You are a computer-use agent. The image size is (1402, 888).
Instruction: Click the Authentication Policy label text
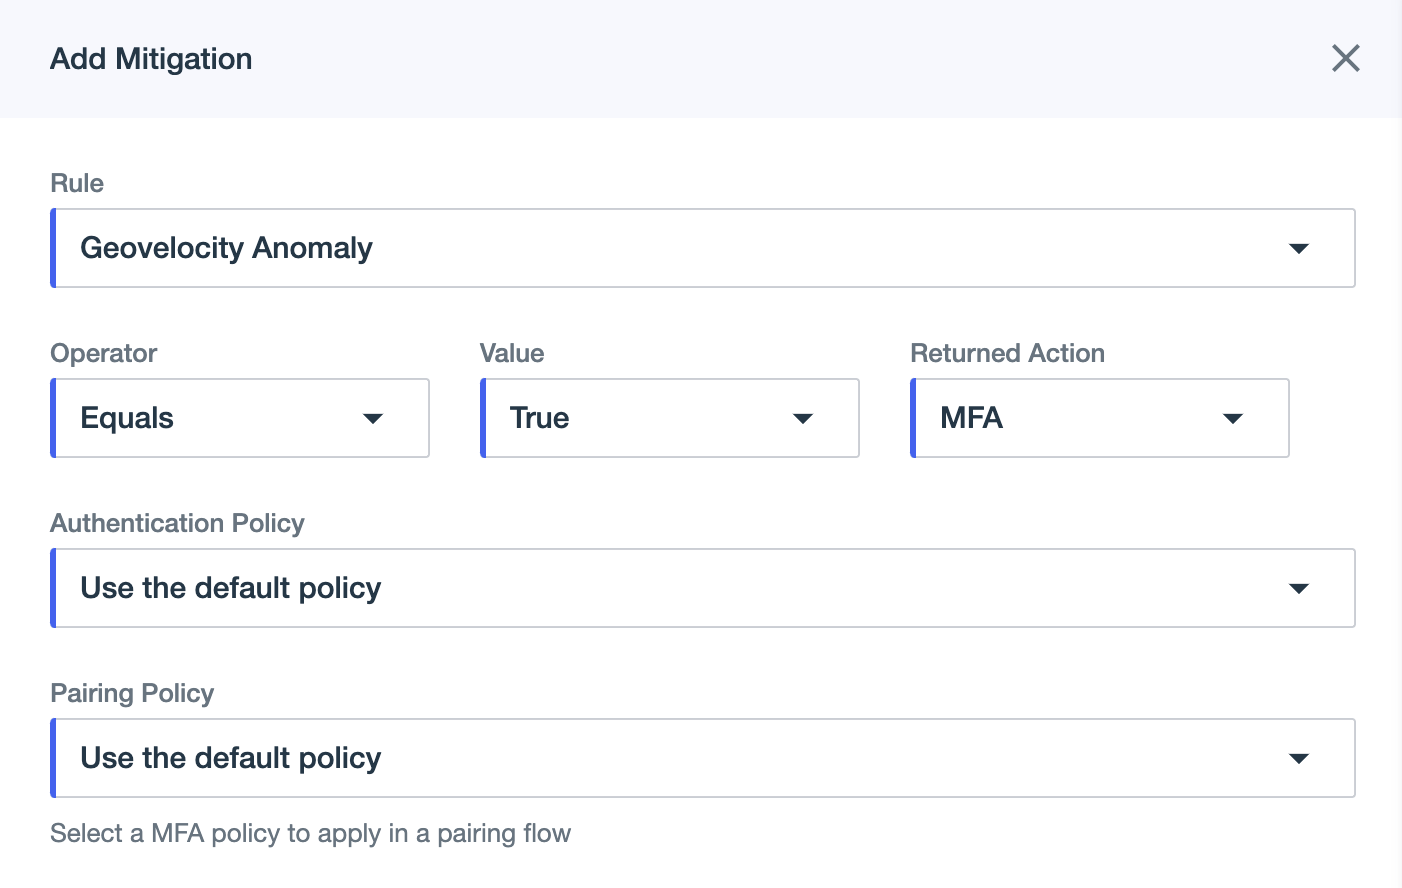[177, 523]
